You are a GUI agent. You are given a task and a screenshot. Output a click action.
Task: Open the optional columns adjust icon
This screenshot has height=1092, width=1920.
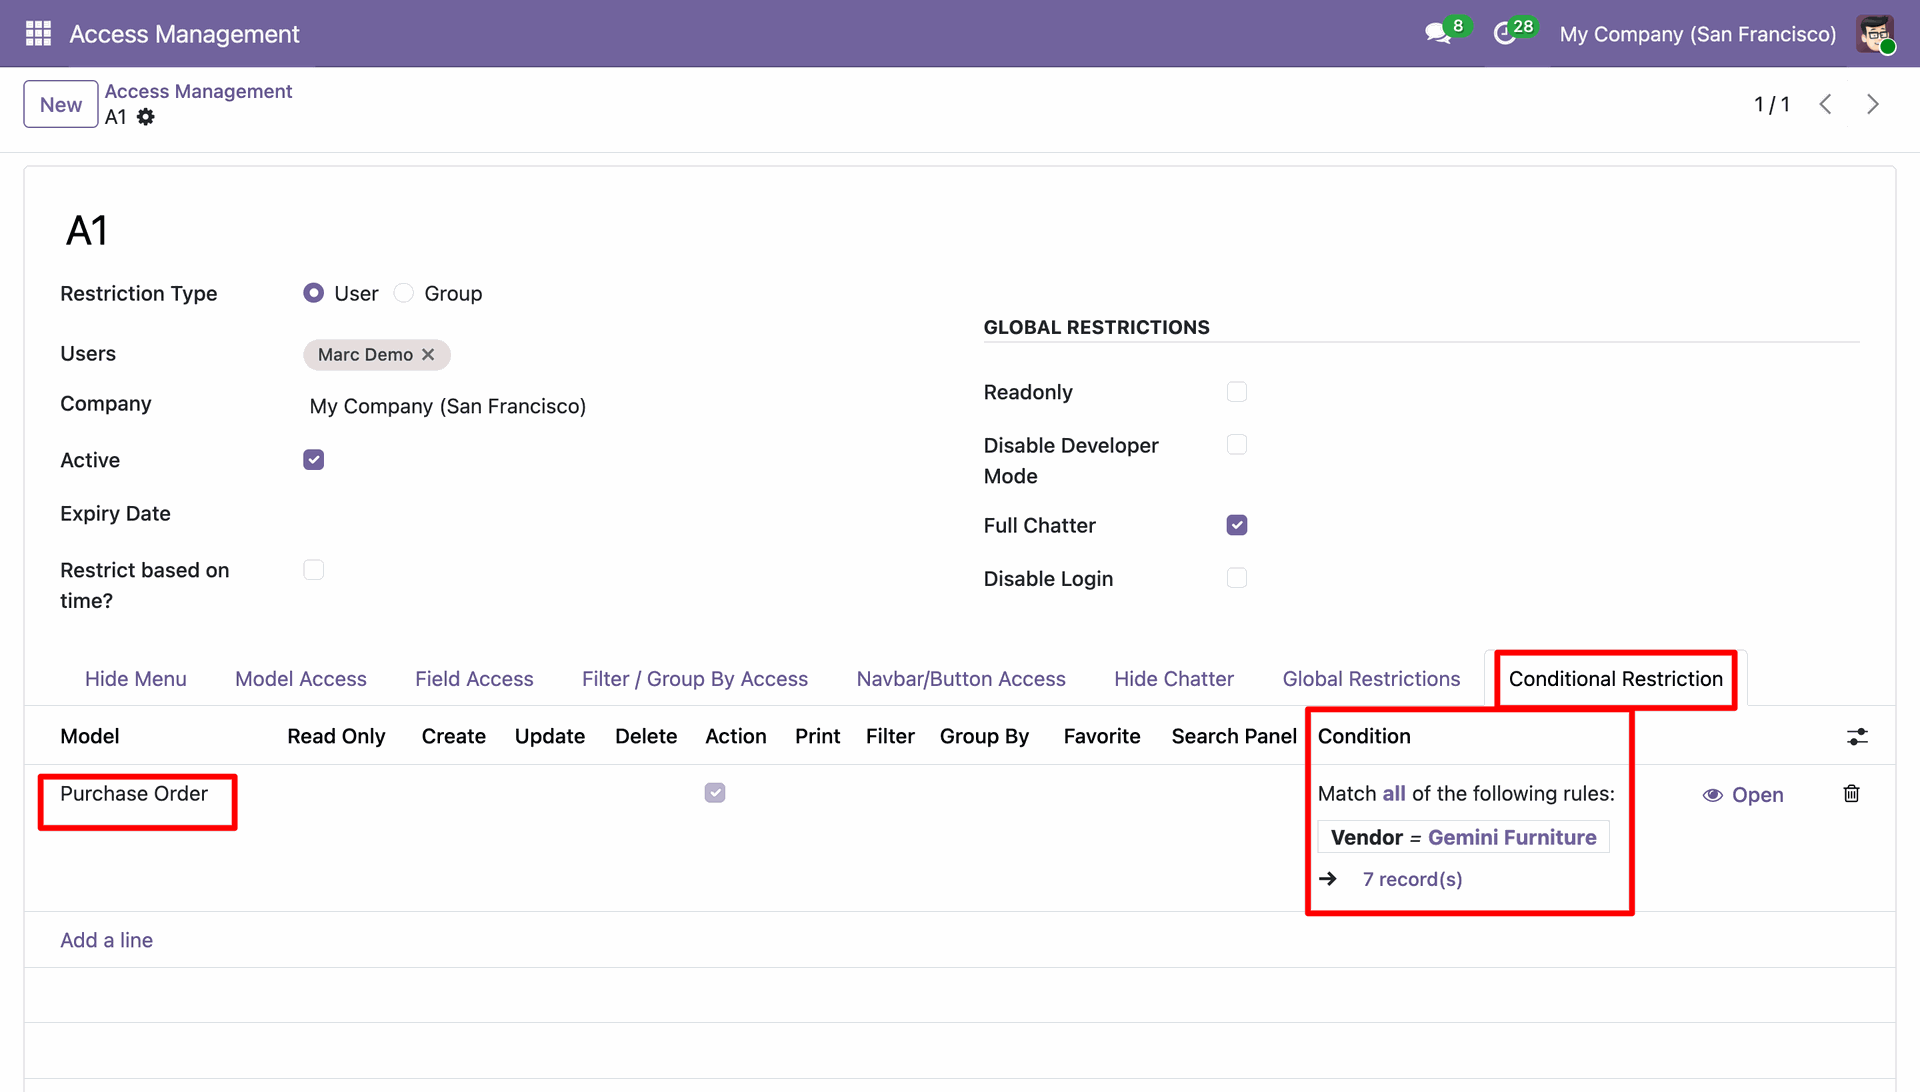pos(1857,737)
